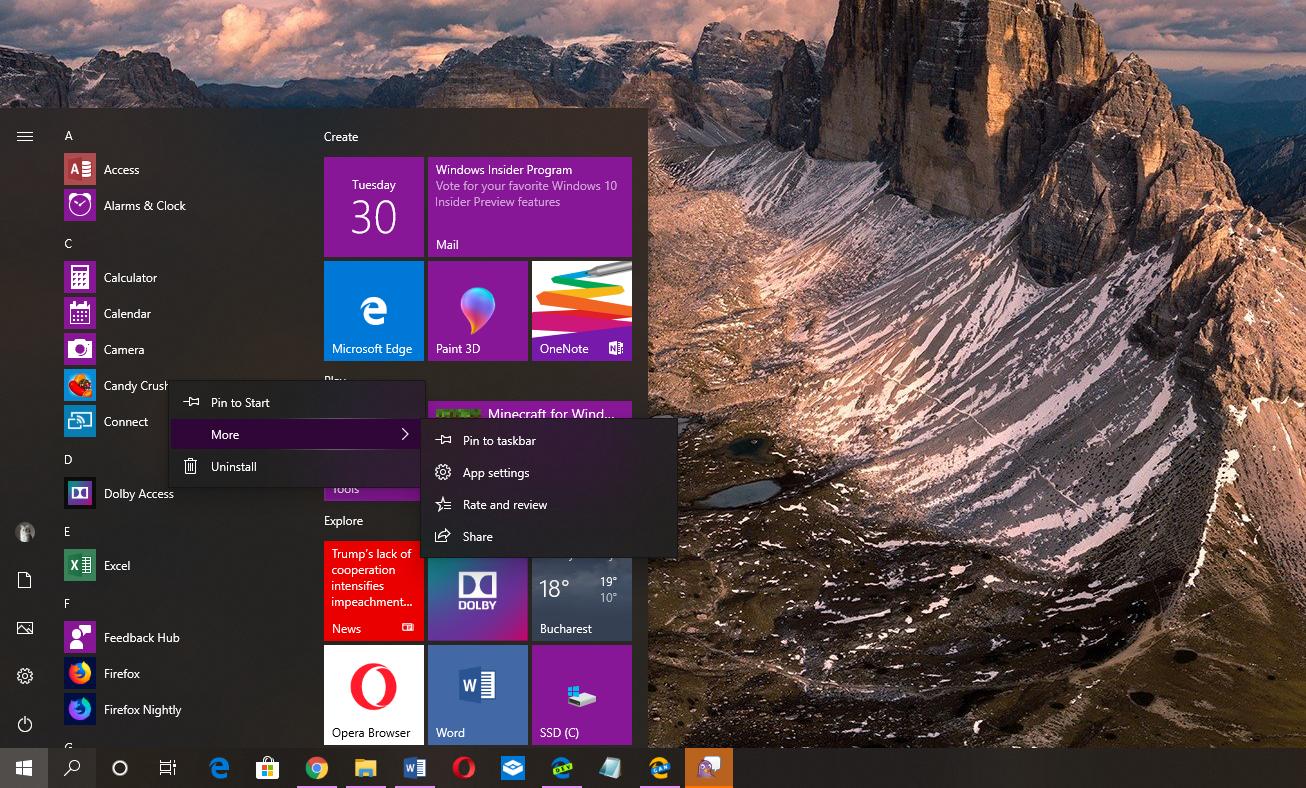Click letter A group header
Screen dimensions: 1306x788
(x=68, y=136)
